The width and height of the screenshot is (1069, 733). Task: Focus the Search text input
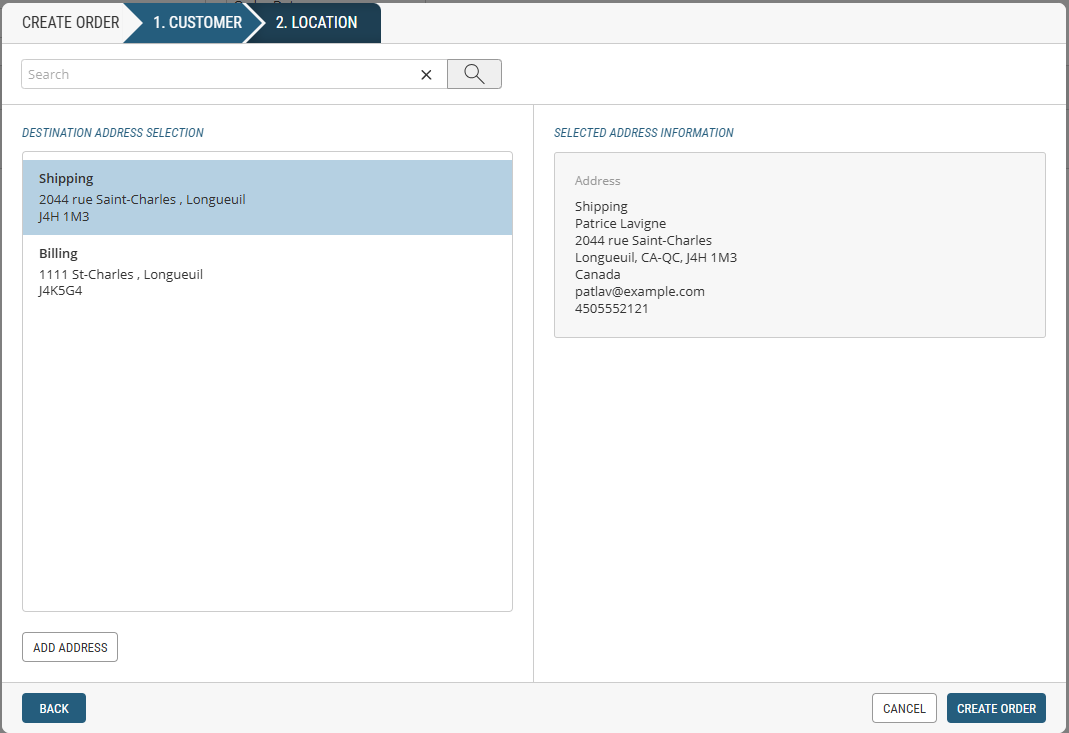pyautogui.click(x=220, y=74)
